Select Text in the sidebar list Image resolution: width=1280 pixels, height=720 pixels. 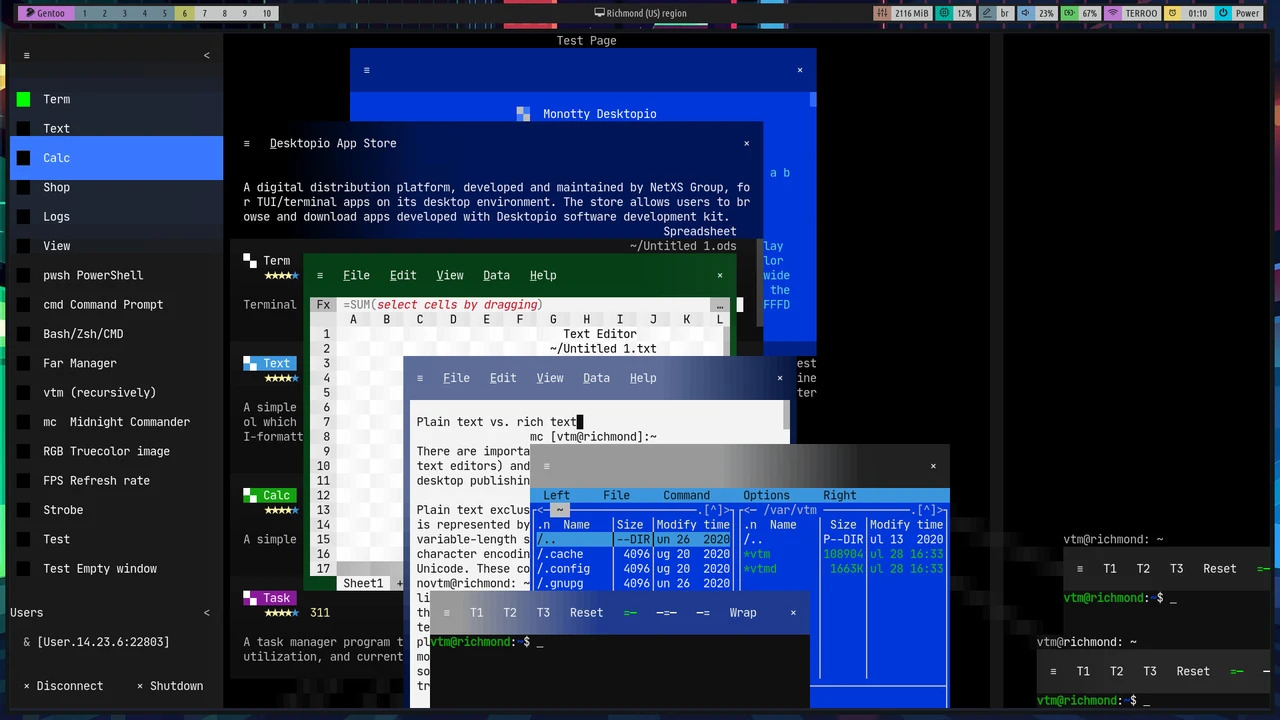tap(116, 128)
